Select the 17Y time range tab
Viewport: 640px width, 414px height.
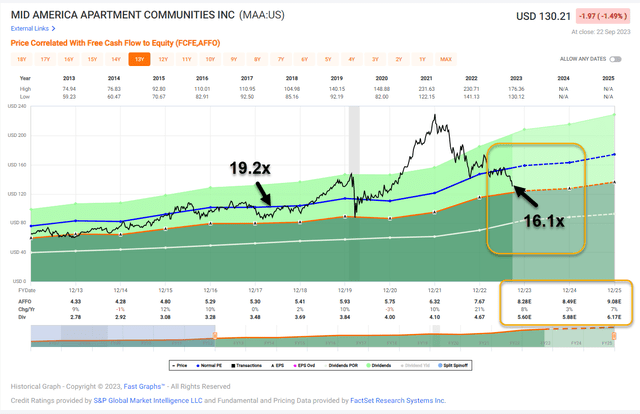pos(45,59)
